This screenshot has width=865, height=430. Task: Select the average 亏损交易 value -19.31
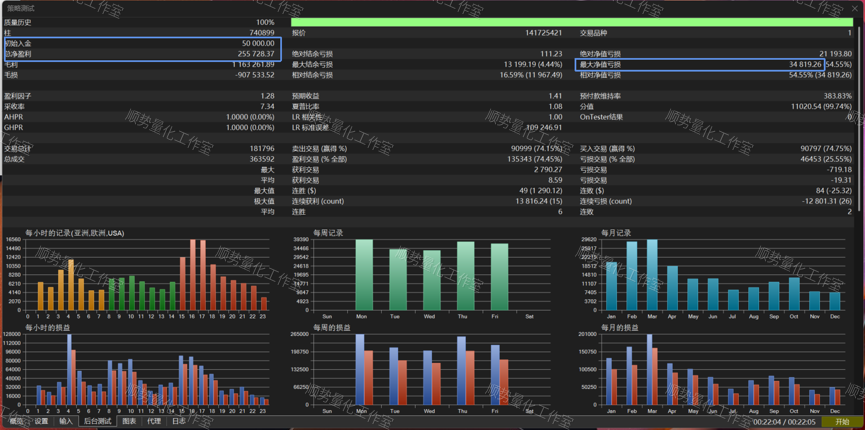pos(842,180)
